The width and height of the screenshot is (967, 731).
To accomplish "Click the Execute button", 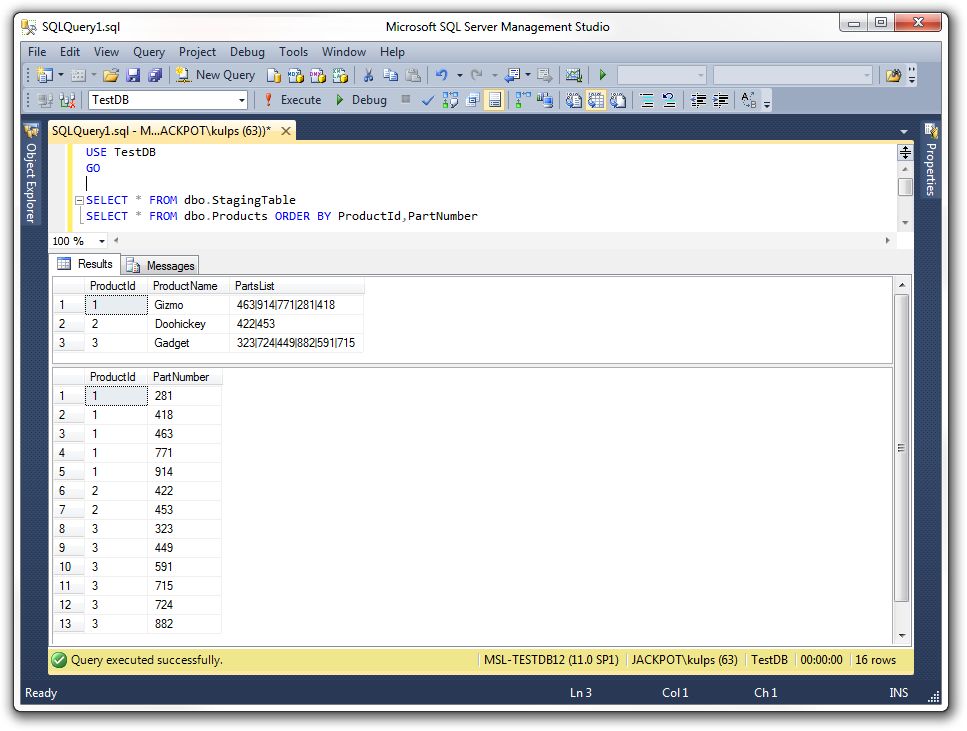I will coord(291,100).
